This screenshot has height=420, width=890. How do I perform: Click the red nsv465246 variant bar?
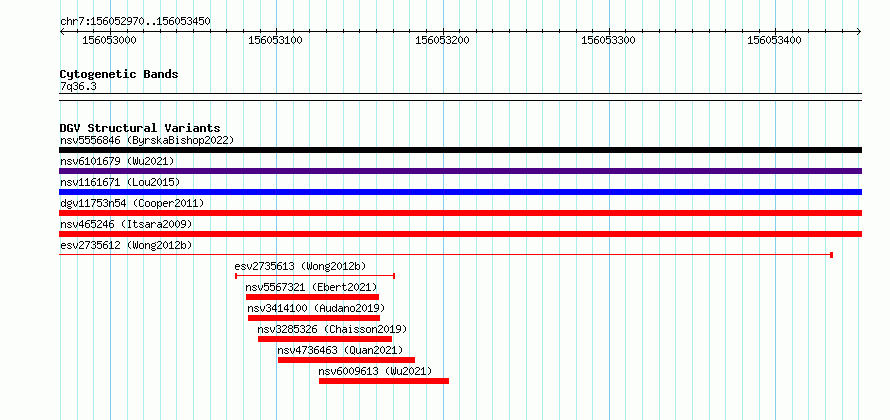[460, 234]
